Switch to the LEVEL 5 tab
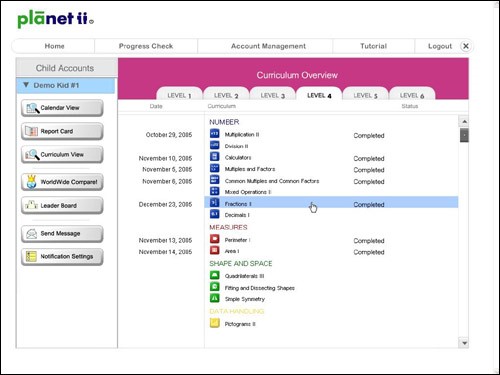The height and width of the screenshot is (375, 500). (x=365, y=95)
